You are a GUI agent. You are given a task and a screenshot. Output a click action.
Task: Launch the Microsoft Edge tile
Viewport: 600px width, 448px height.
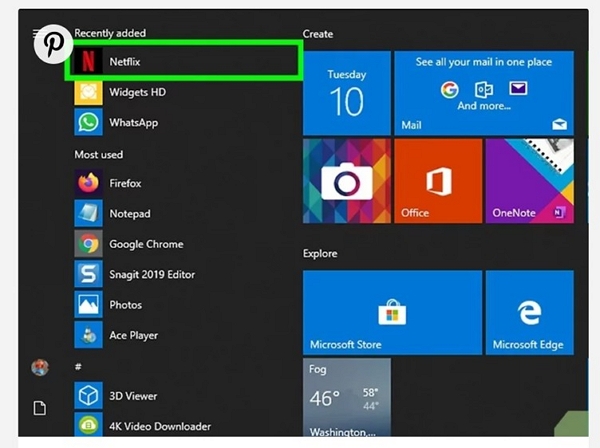click(x=530, y=313)
